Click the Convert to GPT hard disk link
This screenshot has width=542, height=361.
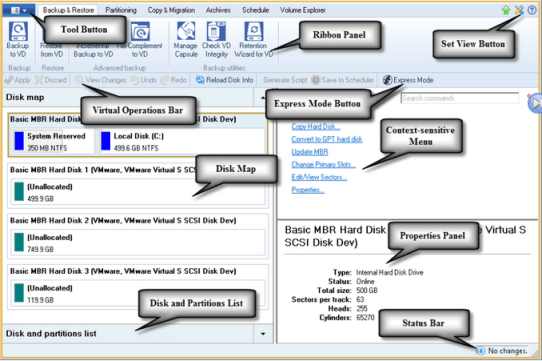click(327, 139)
